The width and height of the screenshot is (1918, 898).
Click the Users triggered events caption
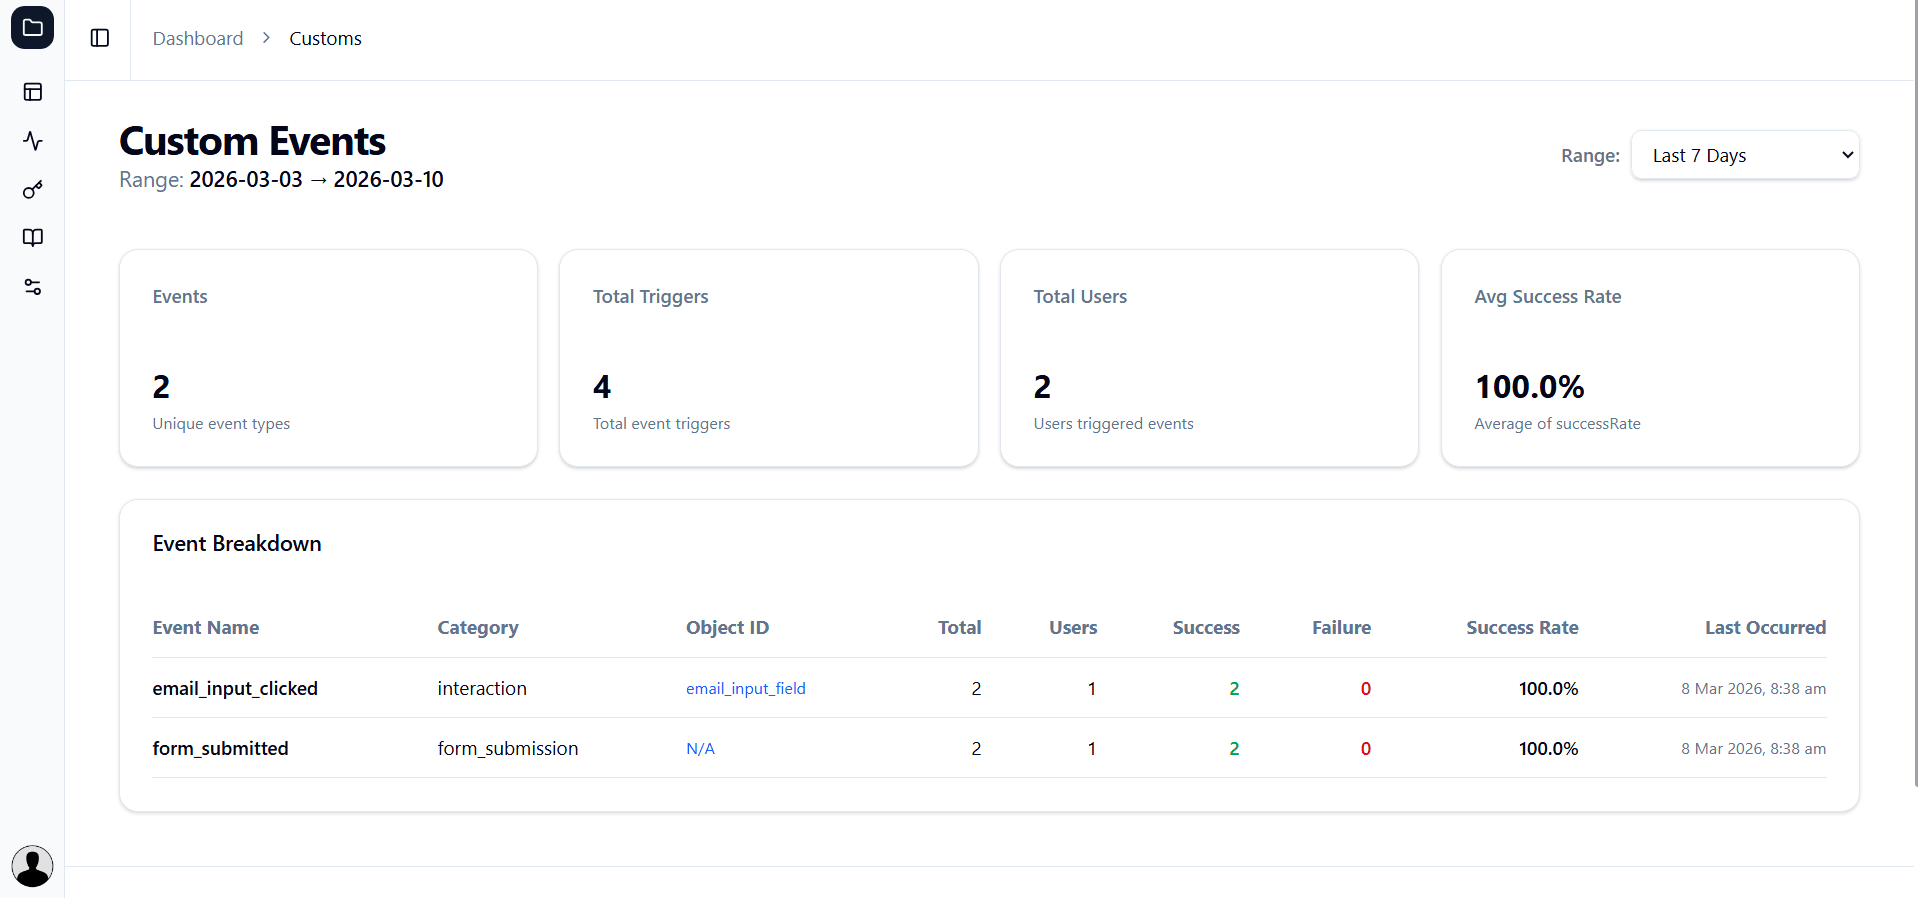(x=1113, y=423)
